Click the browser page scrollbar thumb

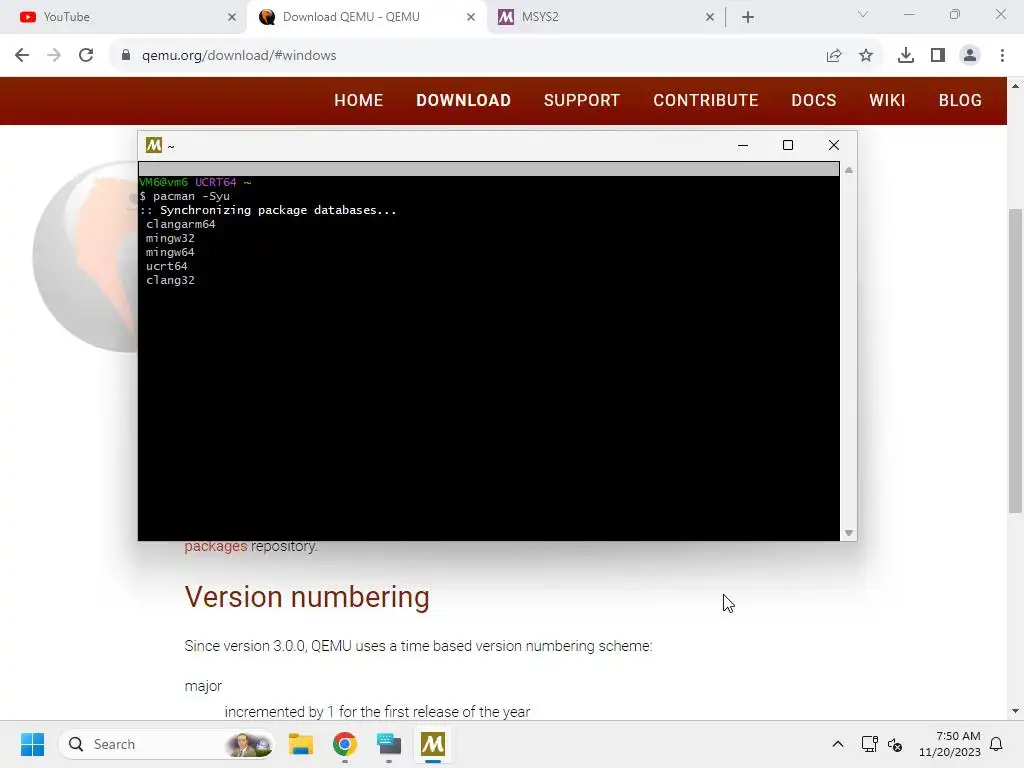1016,360
